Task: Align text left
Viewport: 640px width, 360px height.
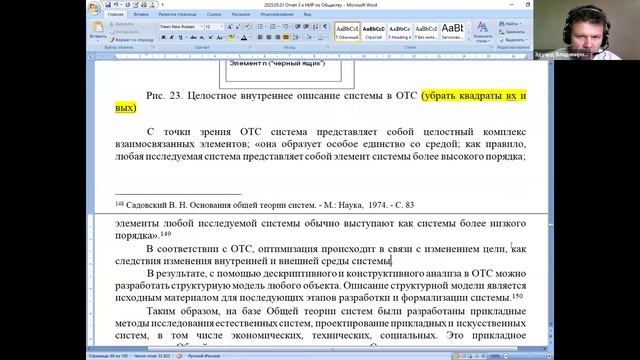Action: click(260, 37)
